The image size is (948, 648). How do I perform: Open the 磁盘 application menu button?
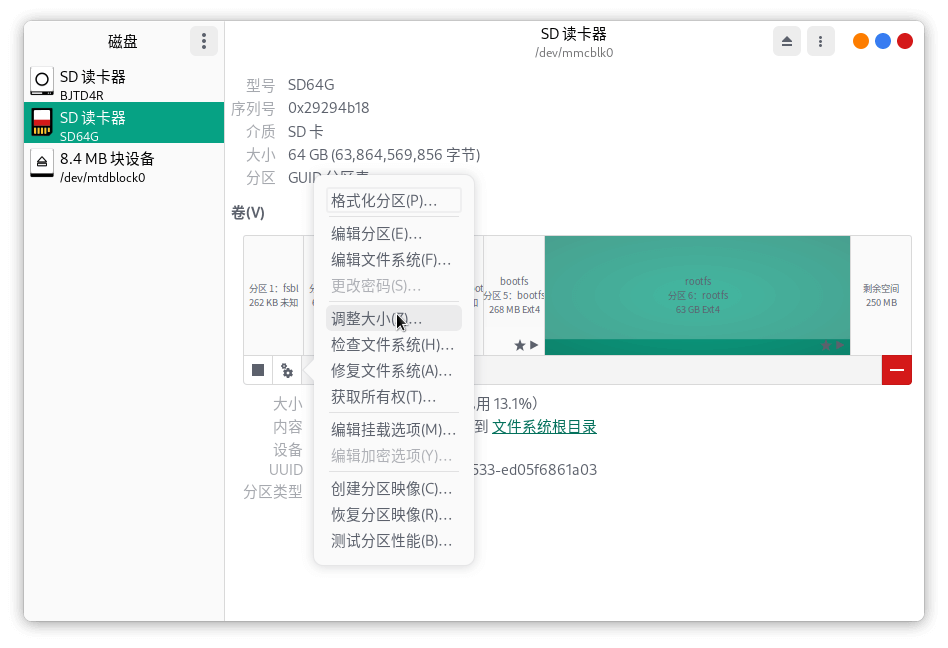click(203, 41)
